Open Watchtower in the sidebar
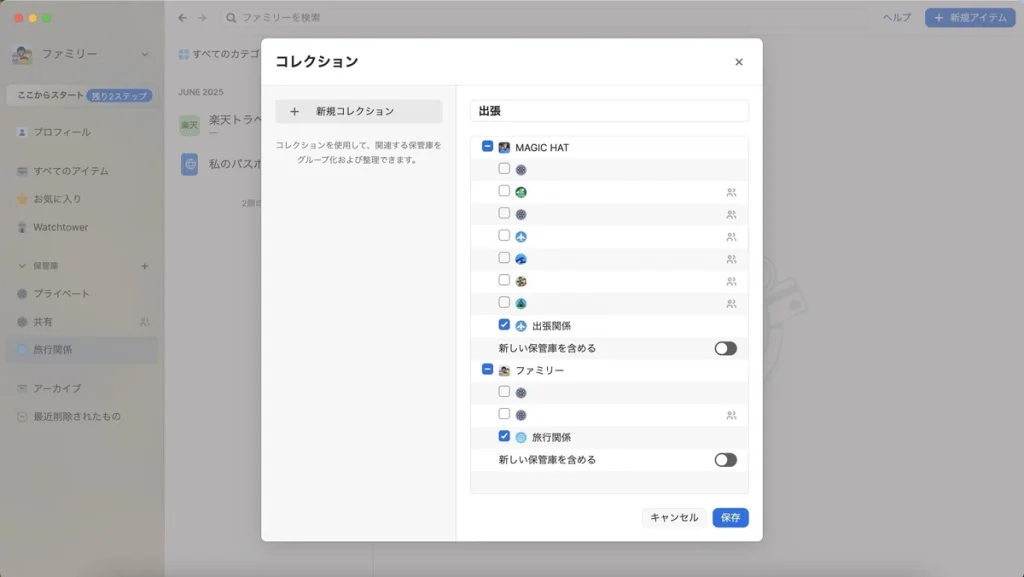 [x=60, y=227]
